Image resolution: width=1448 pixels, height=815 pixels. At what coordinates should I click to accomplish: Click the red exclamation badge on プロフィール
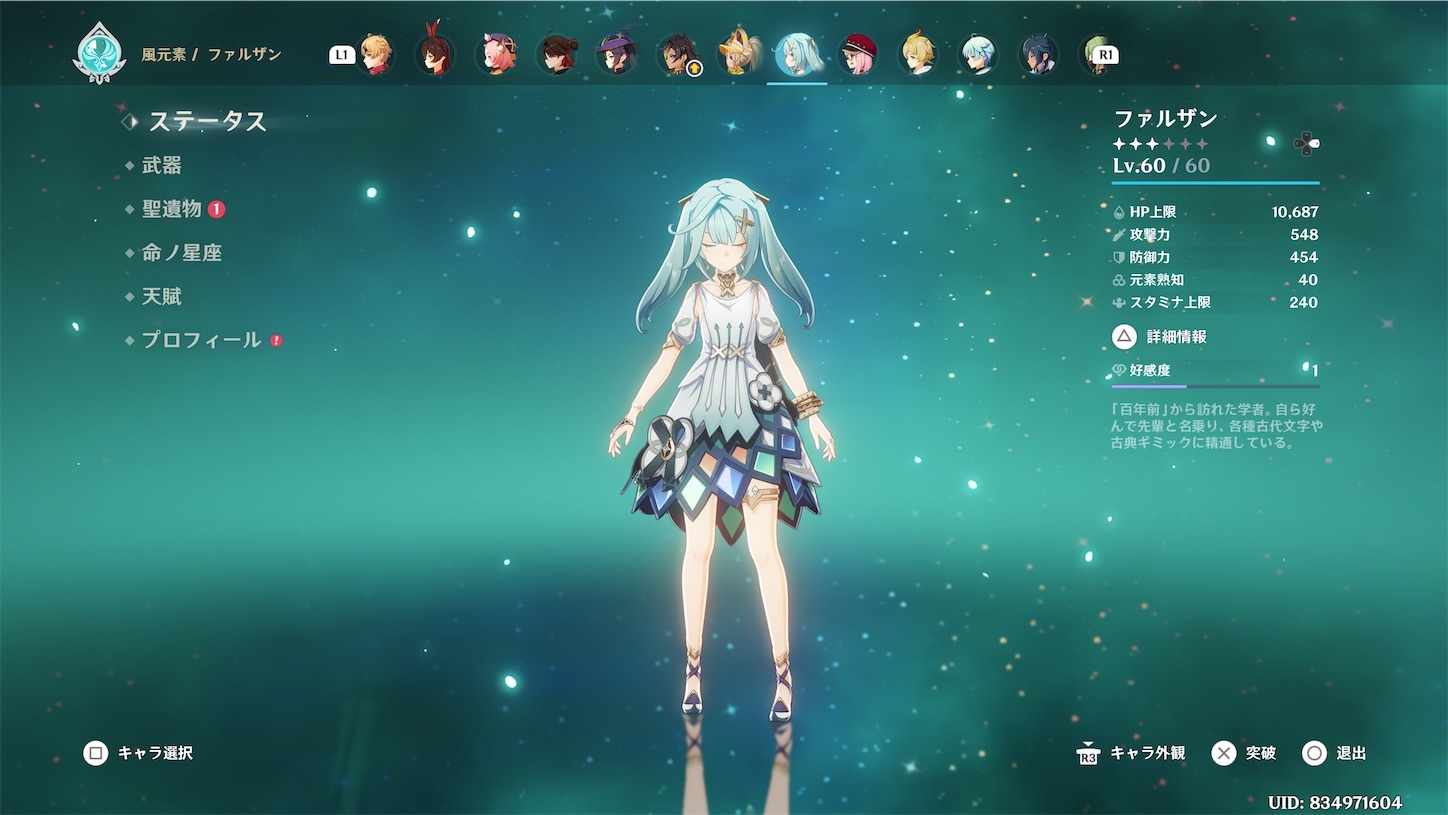[276, 340]
